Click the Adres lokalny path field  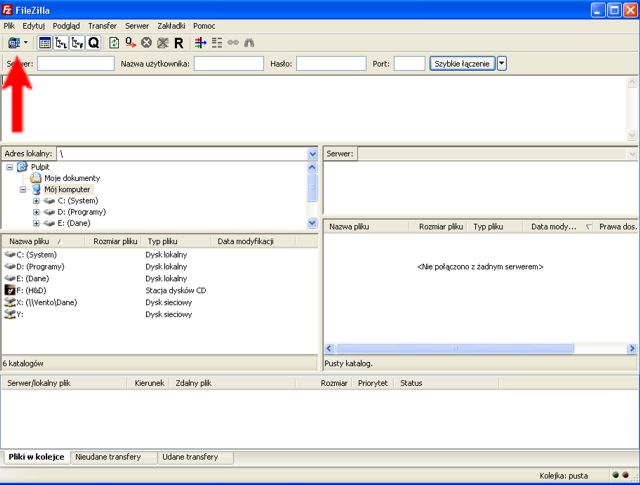182,154
